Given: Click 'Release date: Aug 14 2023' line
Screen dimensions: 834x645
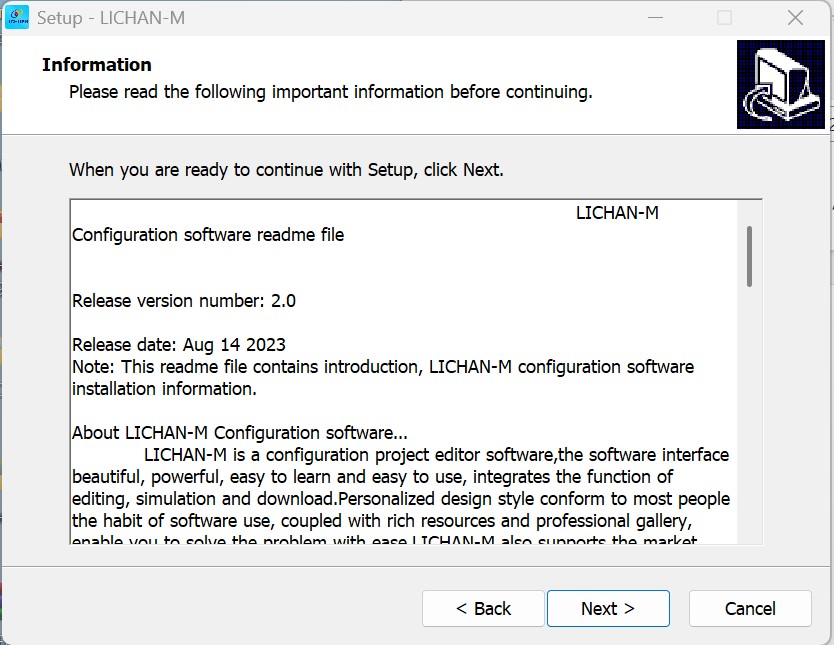Looking at the screenshot, I should pos(179,345).
